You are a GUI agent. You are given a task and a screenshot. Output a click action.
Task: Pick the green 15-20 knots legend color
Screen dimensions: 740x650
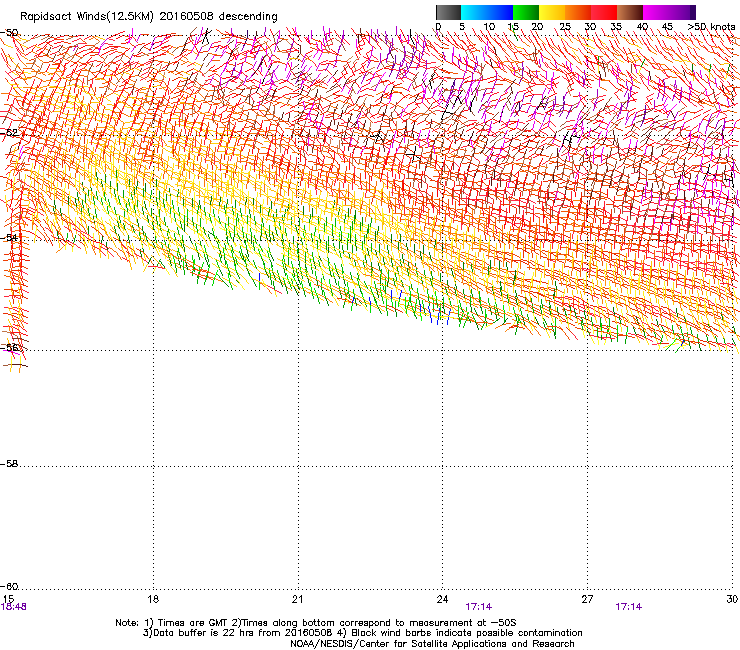(526, 12)
